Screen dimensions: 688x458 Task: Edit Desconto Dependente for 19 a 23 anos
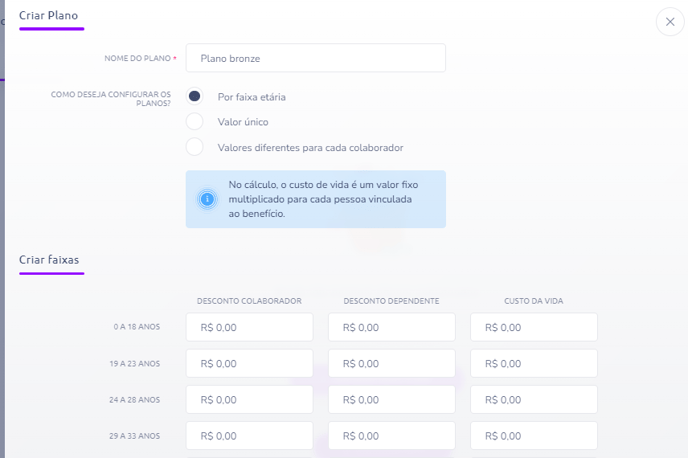(x=392, y=363)
